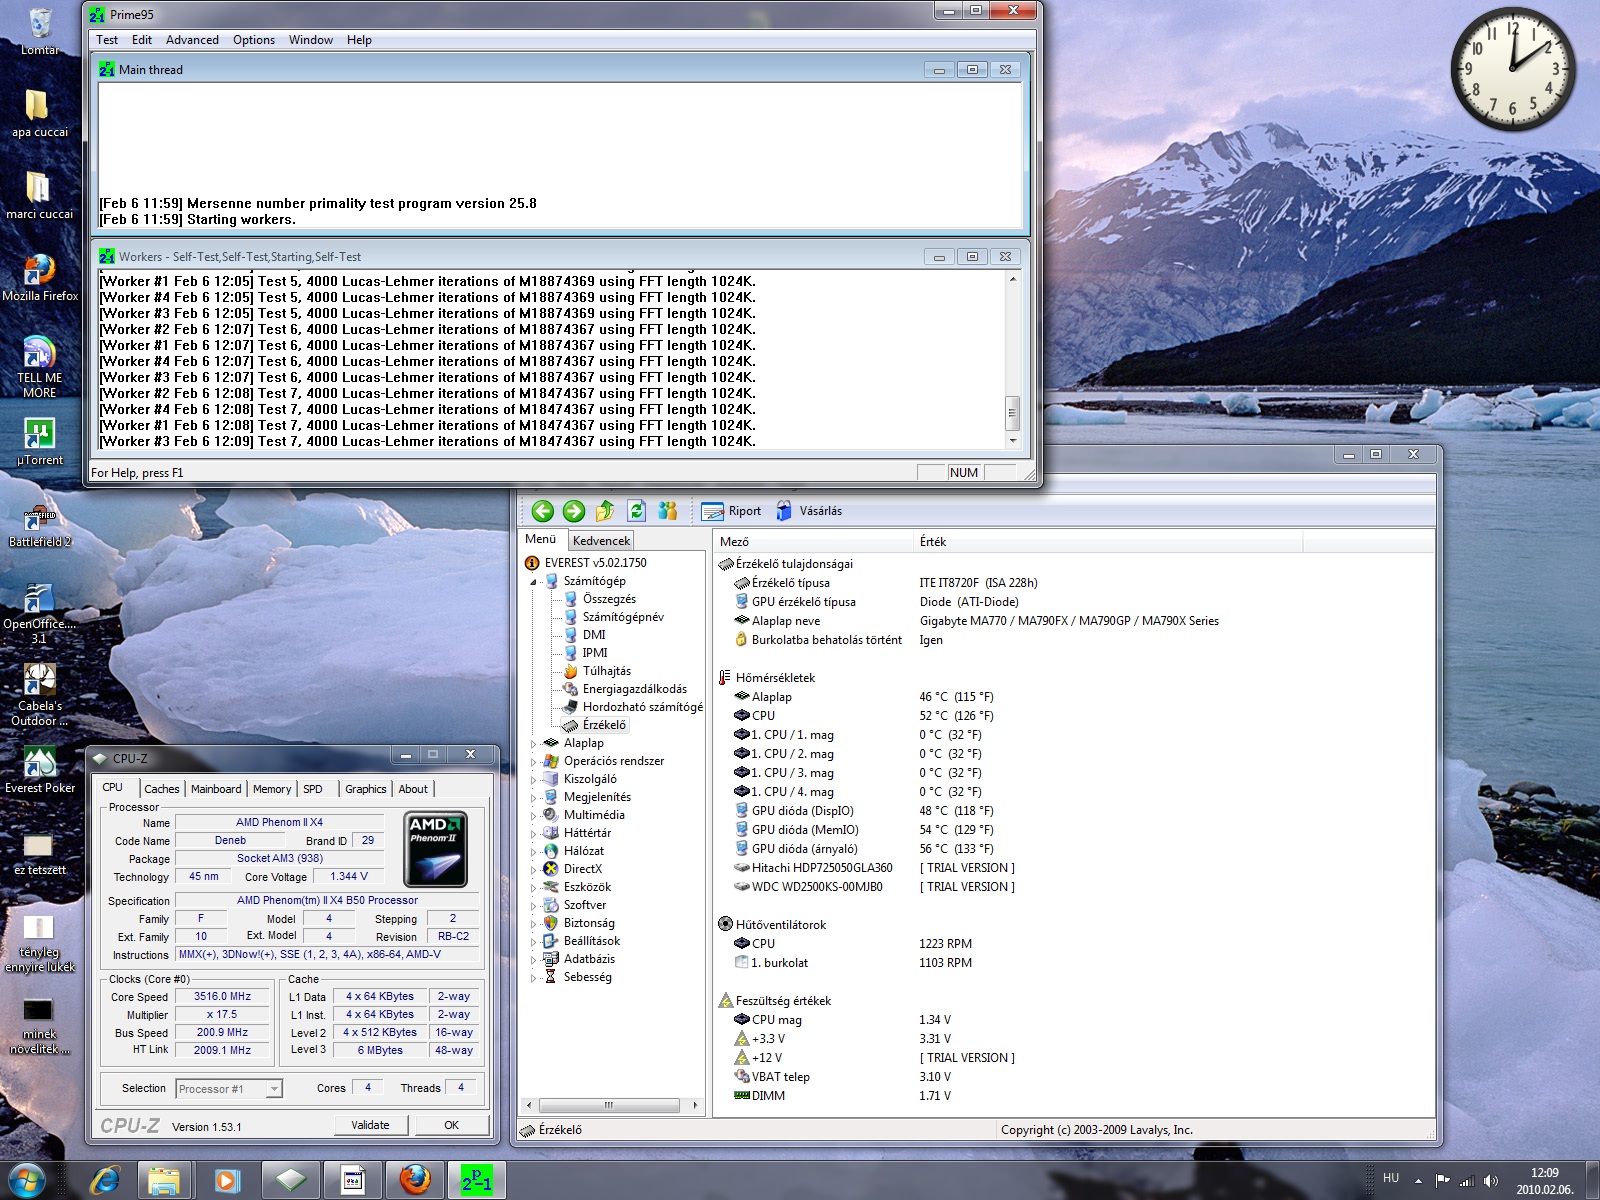
Task: Click the CPU temperature row 52 °C
Action: [1075, 716]
